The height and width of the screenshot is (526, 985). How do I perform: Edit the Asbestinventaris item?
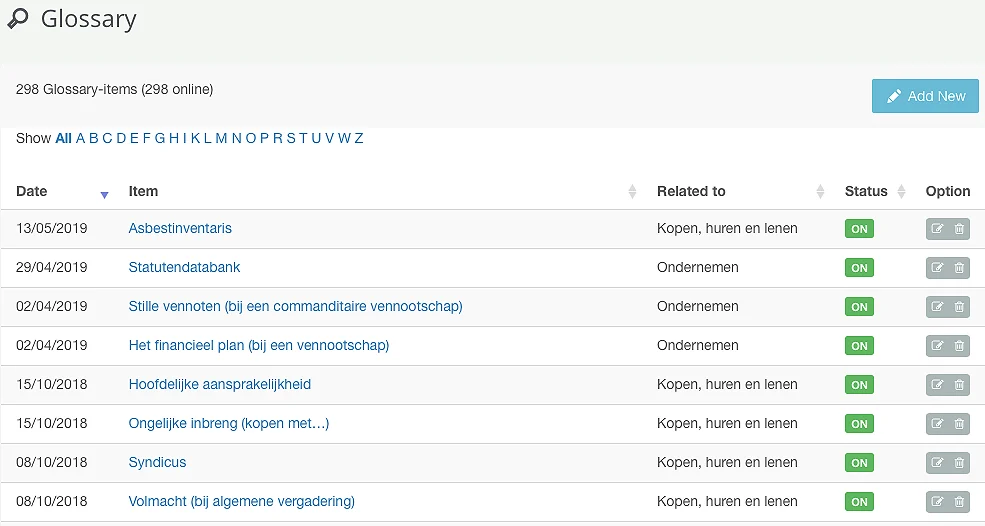(937, 229)
